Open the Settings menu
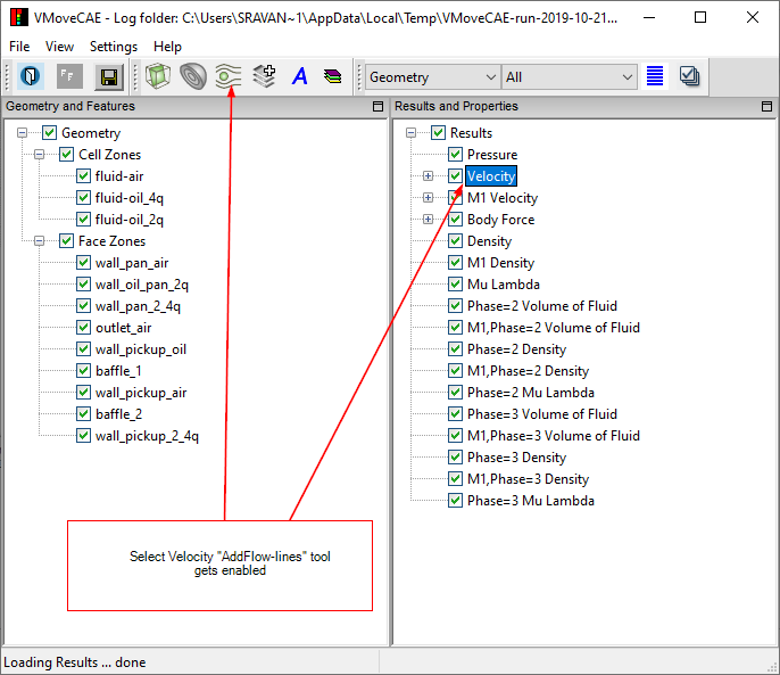The width and height of the screenshot is (780, 675). [x=113, y=47]
